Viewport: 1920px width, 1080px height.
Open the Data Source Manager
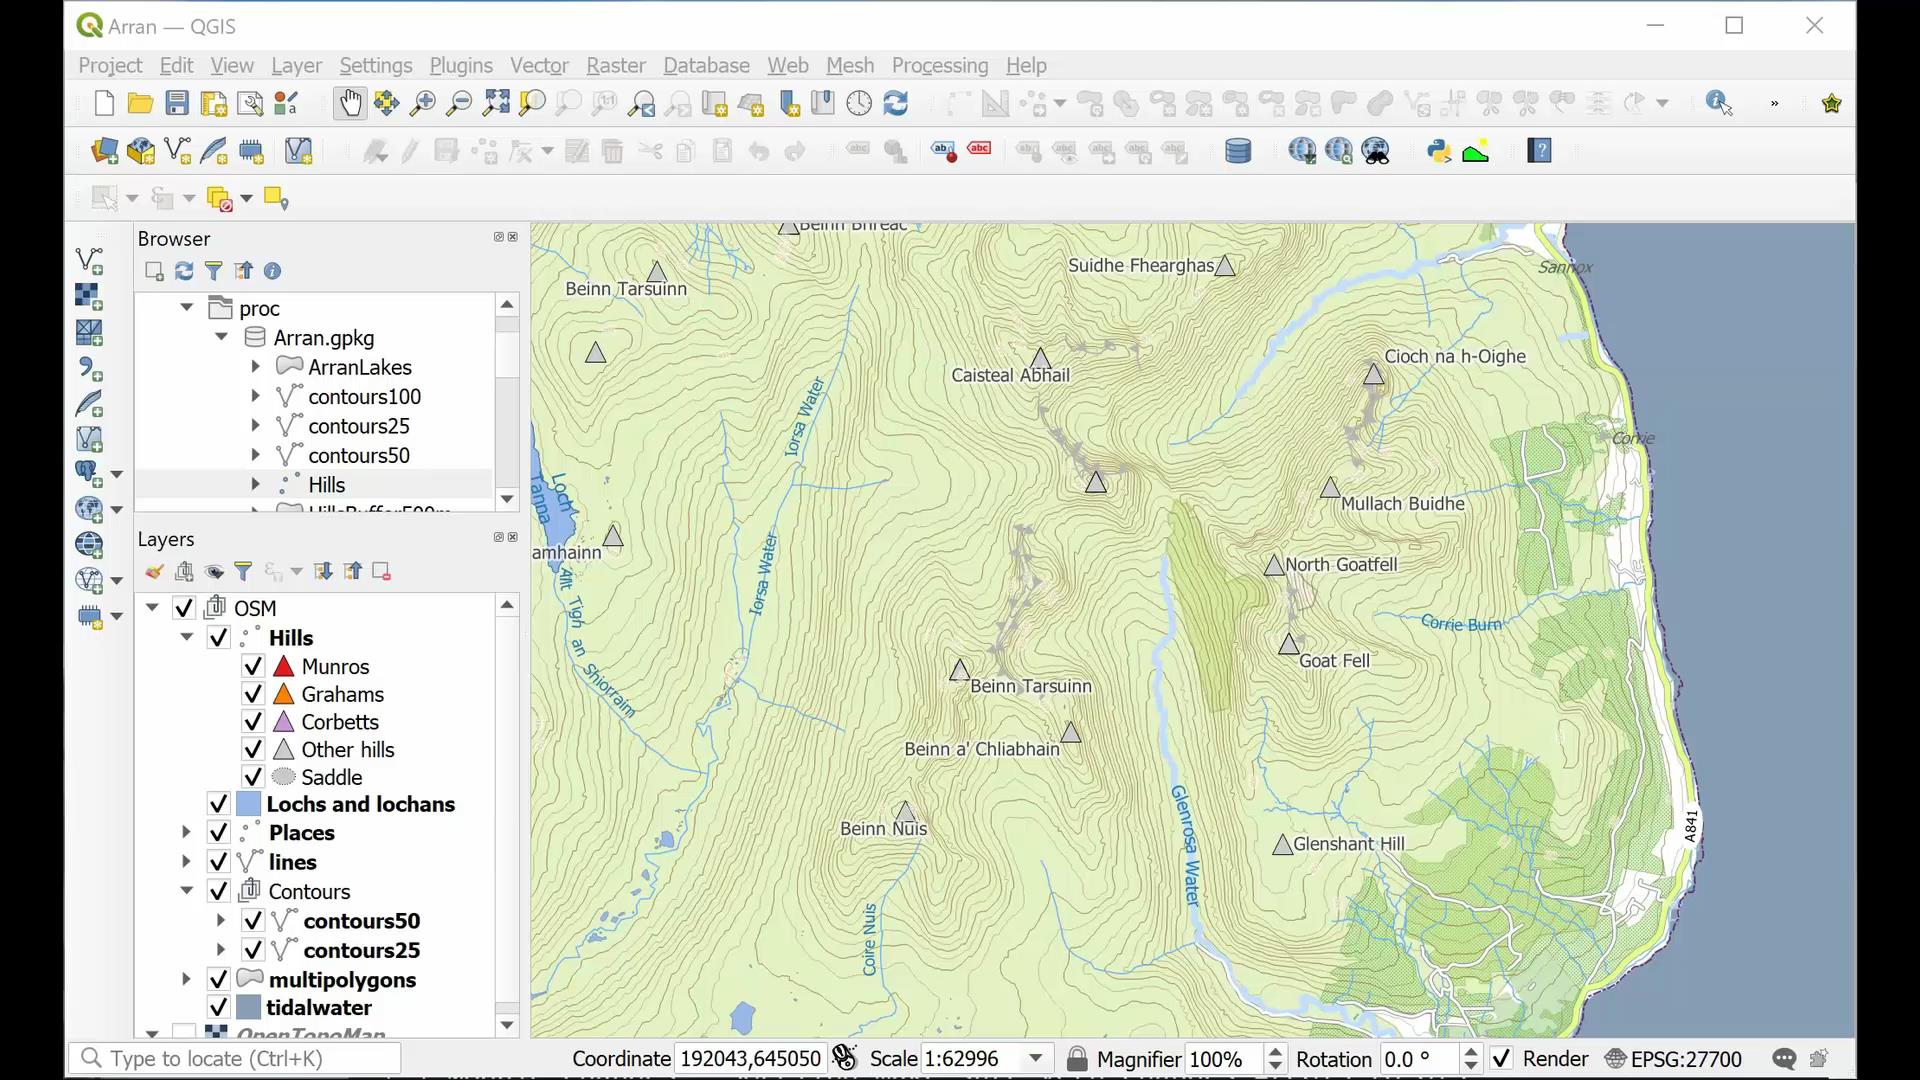104,151
